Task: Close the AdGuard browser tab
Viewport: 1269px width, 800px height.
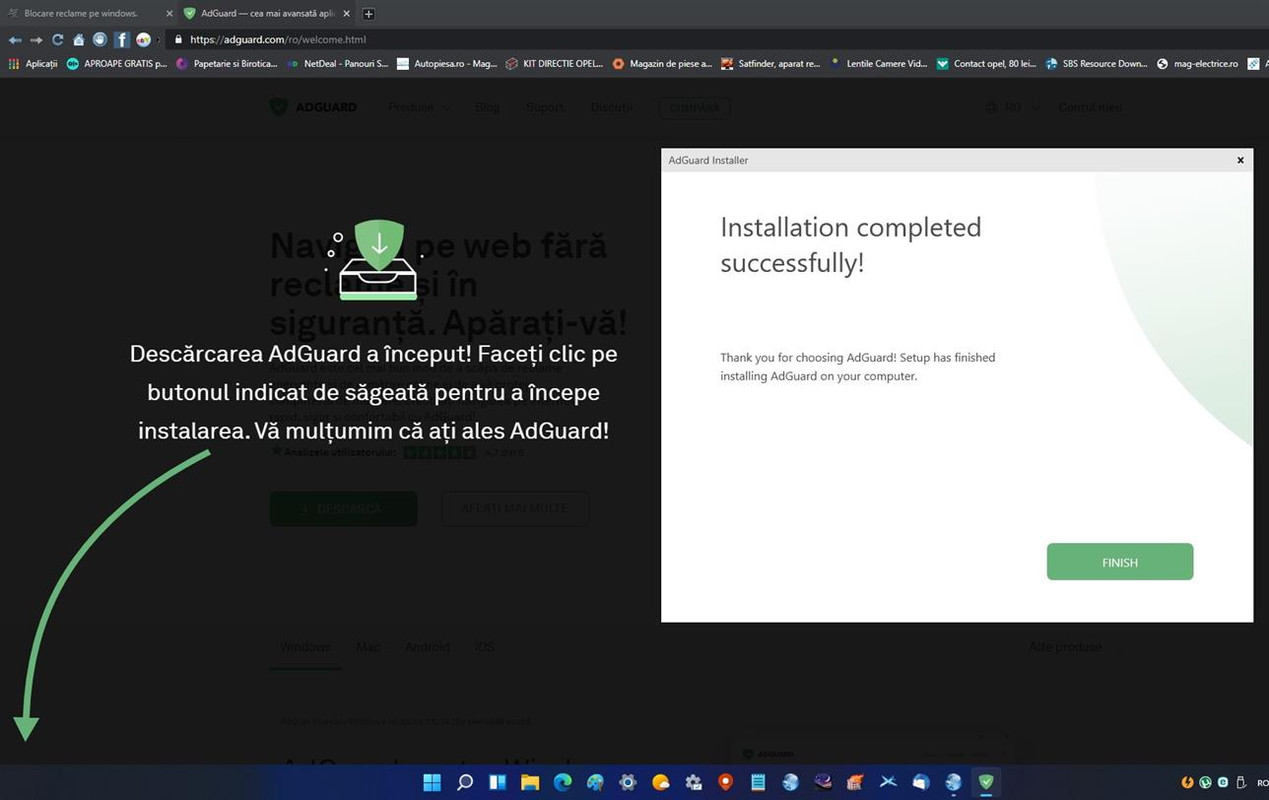Action: (x=346, y=14)
